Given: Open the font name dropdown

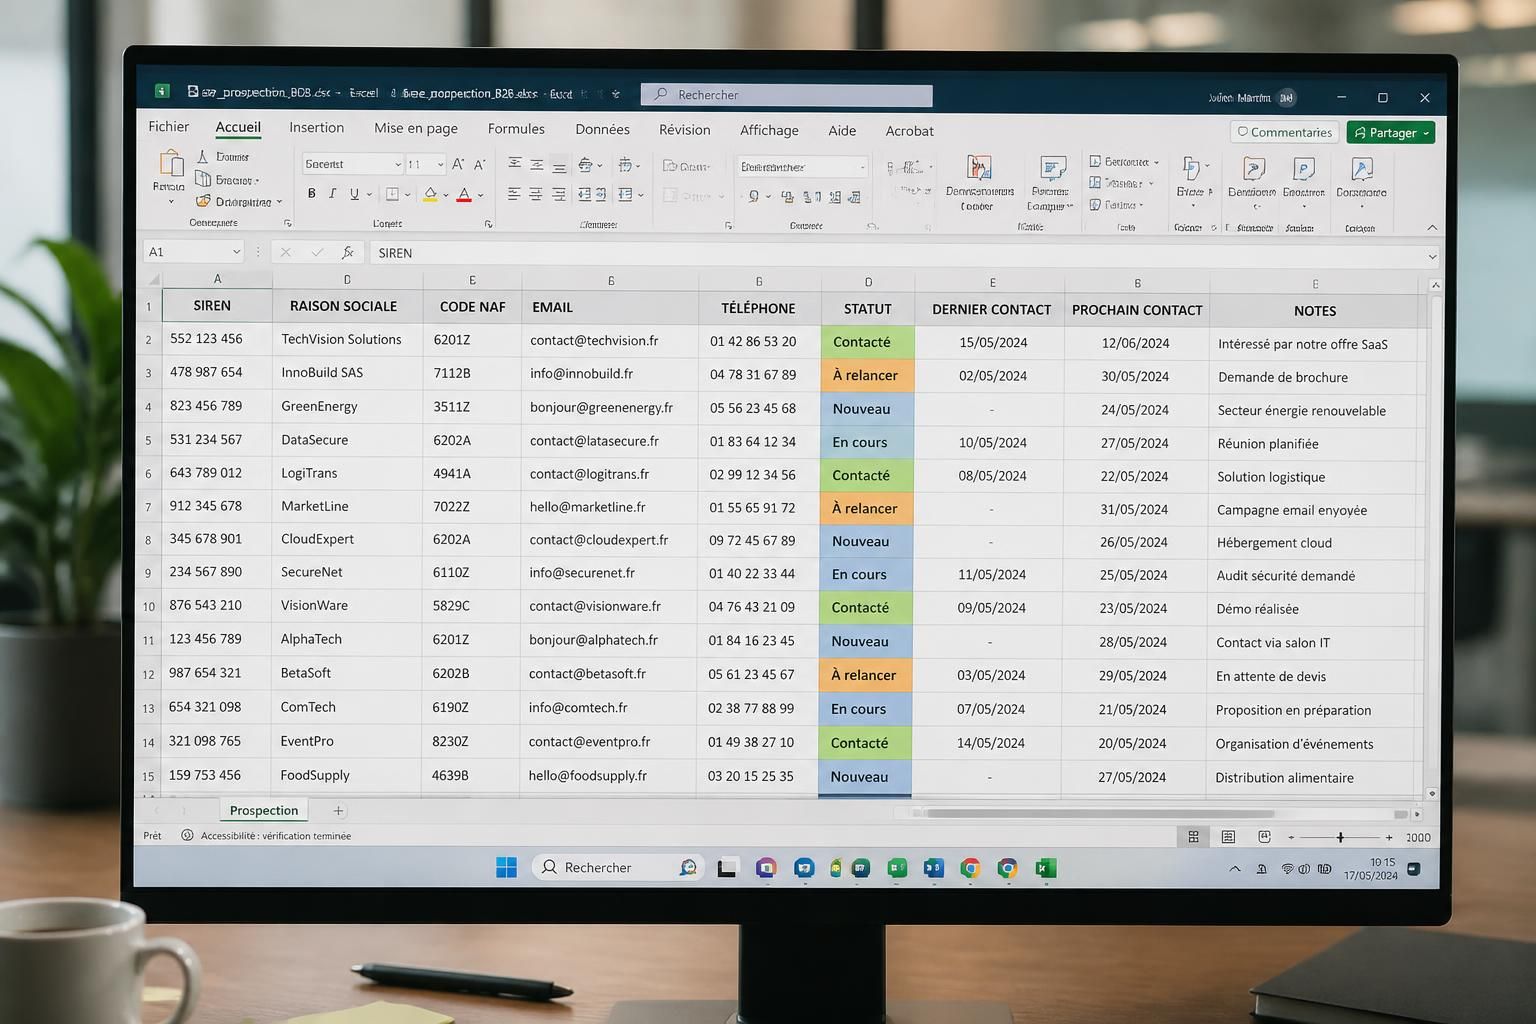Looking at the screenshot, I should [397, 164].
